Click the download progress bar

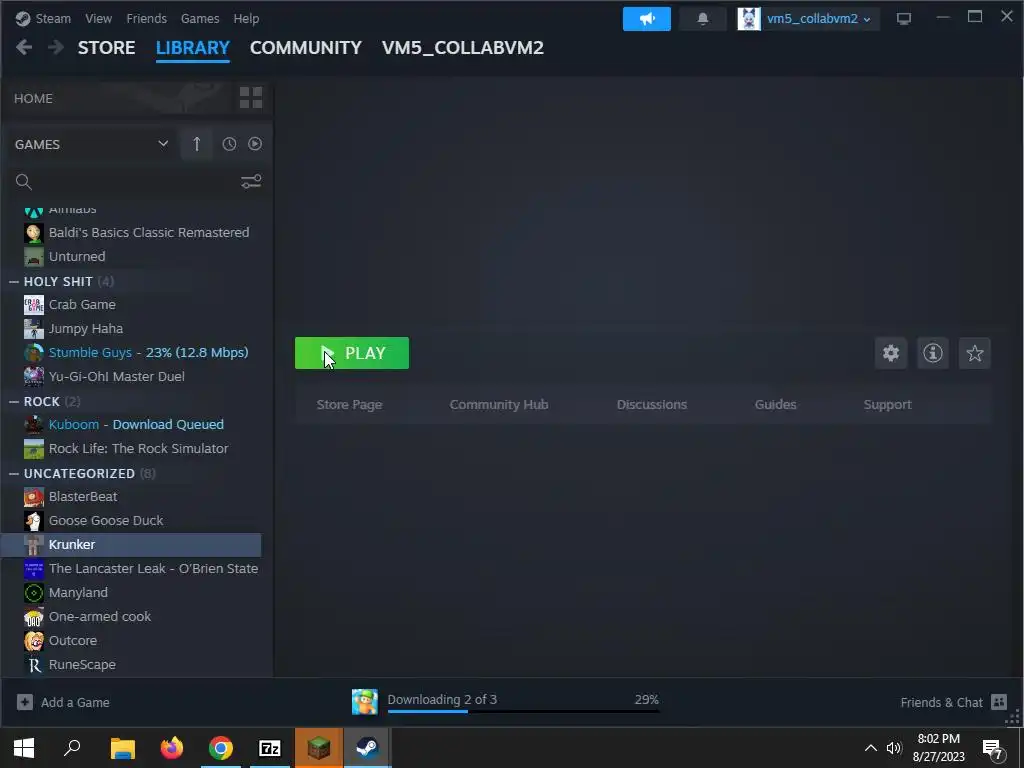click(x=523, y=711)
